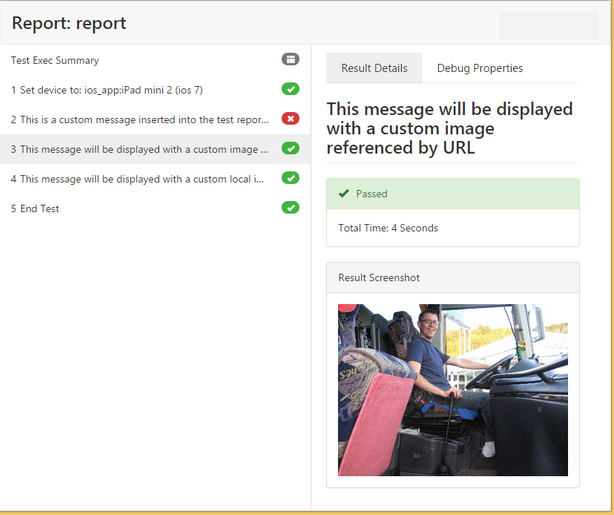Switch to the Result Details tab
The image size is (614, 515).
[374, 68]
